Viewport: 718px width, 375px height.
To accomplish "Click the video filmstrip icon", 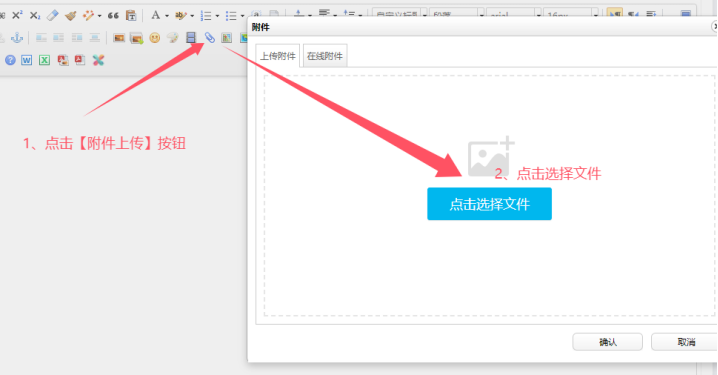I will [x=191, y=38].
